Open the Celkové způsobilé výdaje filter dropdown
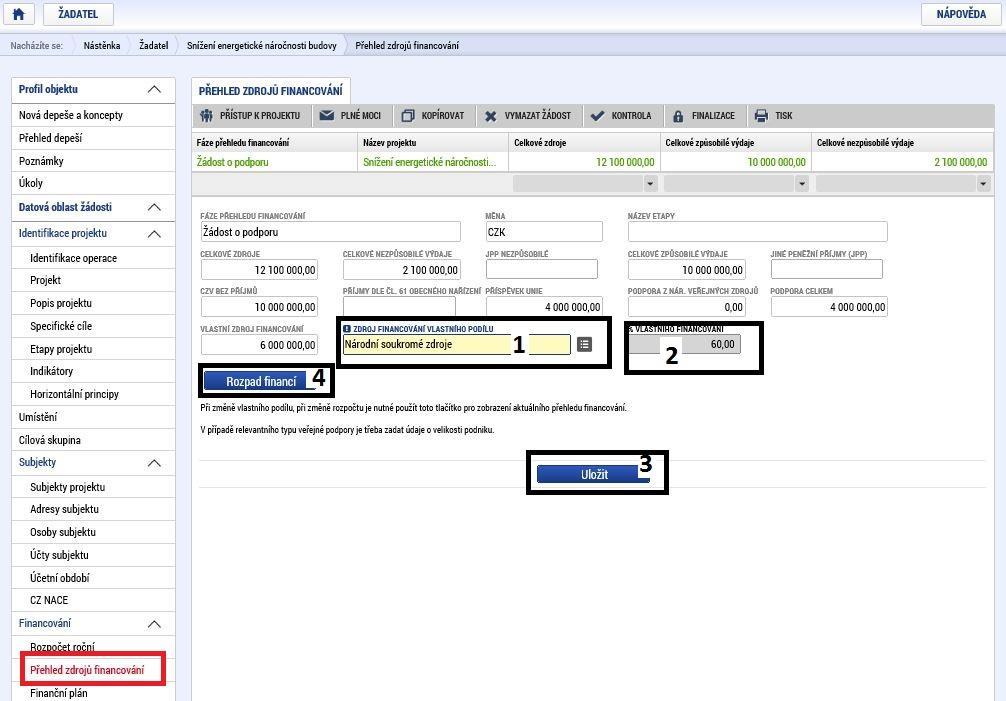The width and height of the screenshot is (1006, 701). tap(801, 184)
